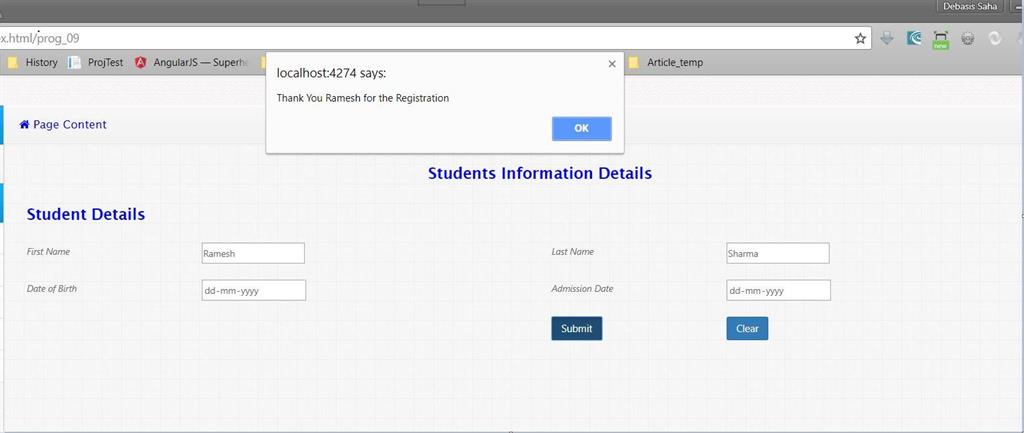Open the Debasis Saha profile button
The image size is (1024, 433).
point(970,6)
